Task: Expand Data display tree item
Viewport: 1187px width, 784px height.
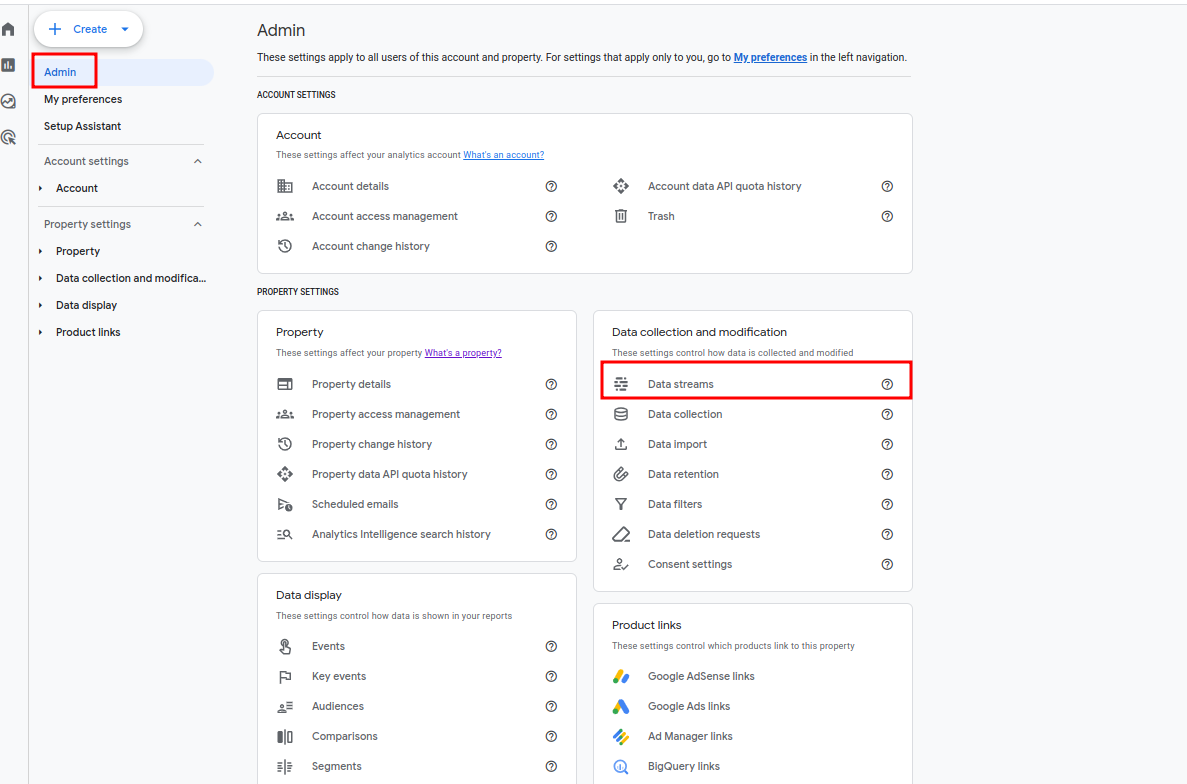Action: (41, 305)
